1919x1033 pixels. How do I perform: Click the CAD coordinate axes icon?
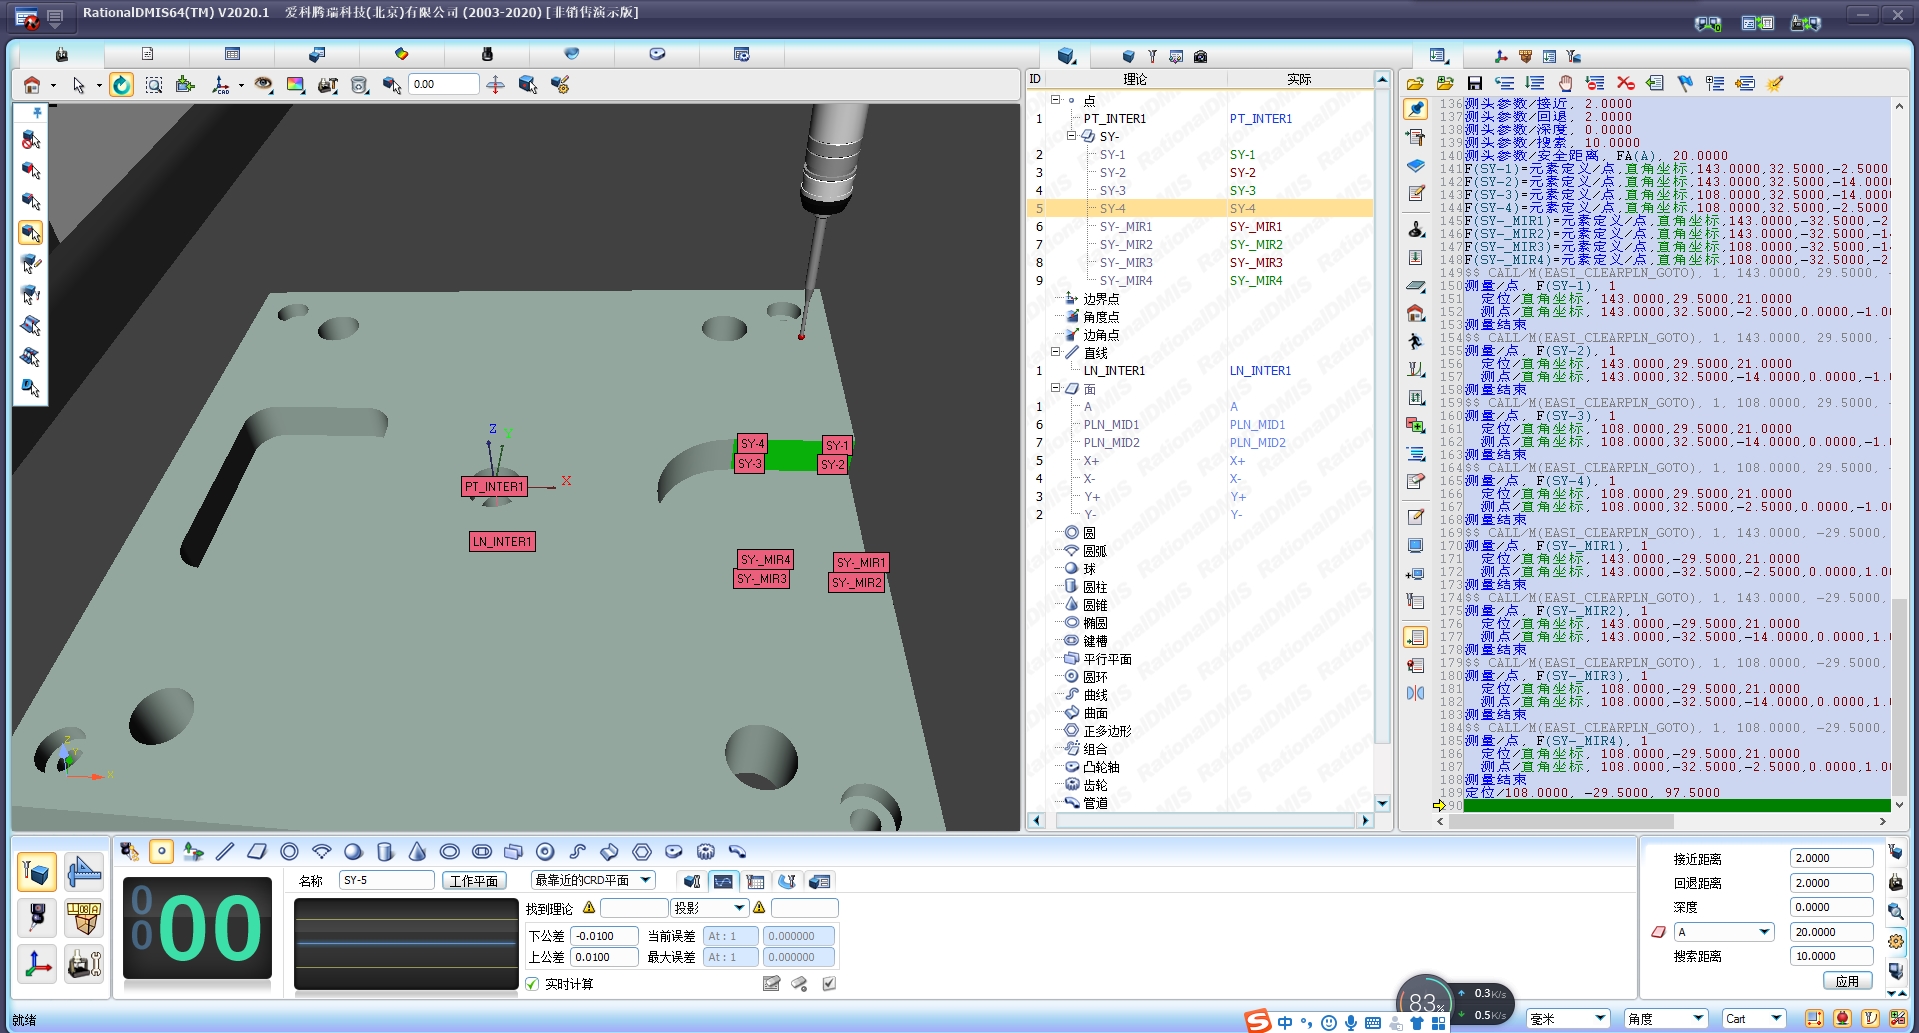[x=221, y=85]
